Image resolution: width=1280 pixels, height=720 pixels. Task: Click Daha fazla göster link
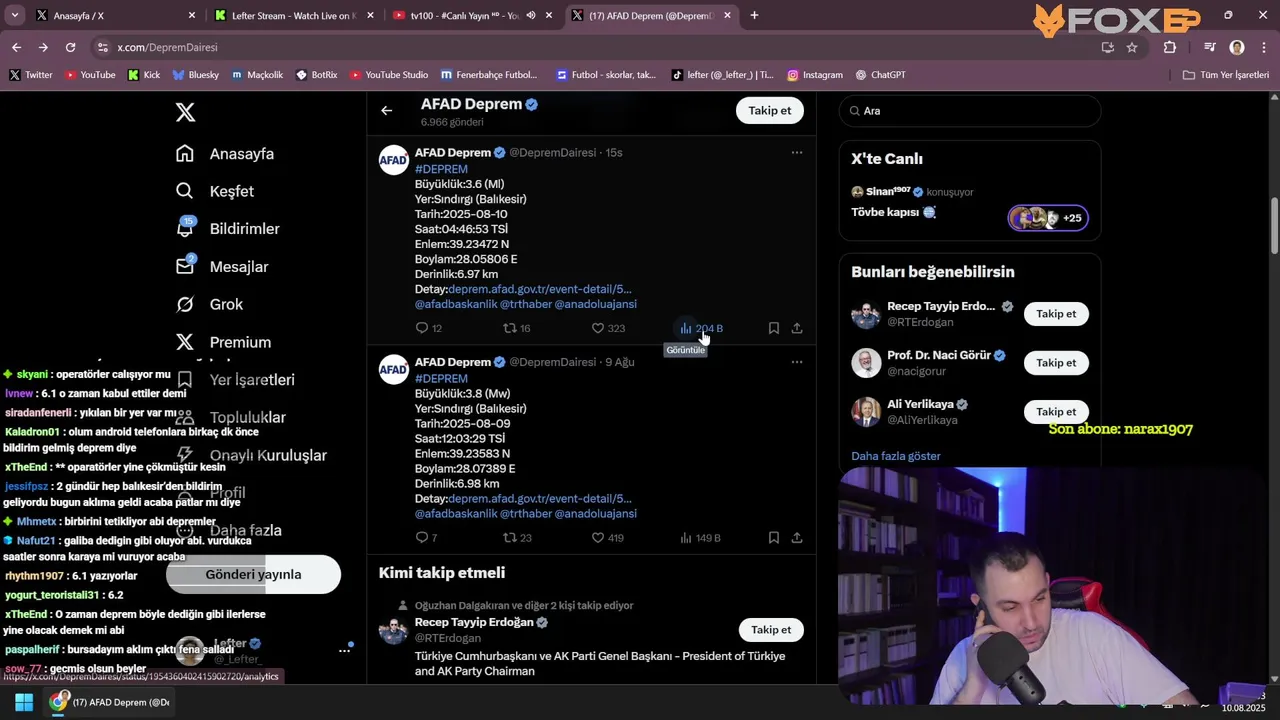tap(896, 456)
